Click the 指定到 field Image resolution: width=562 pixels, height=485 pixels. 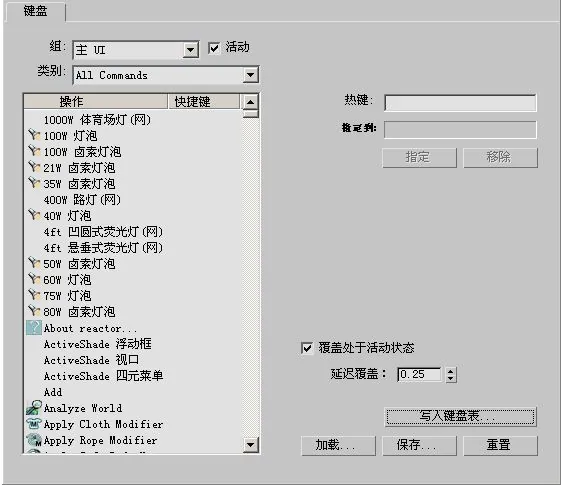460,129
